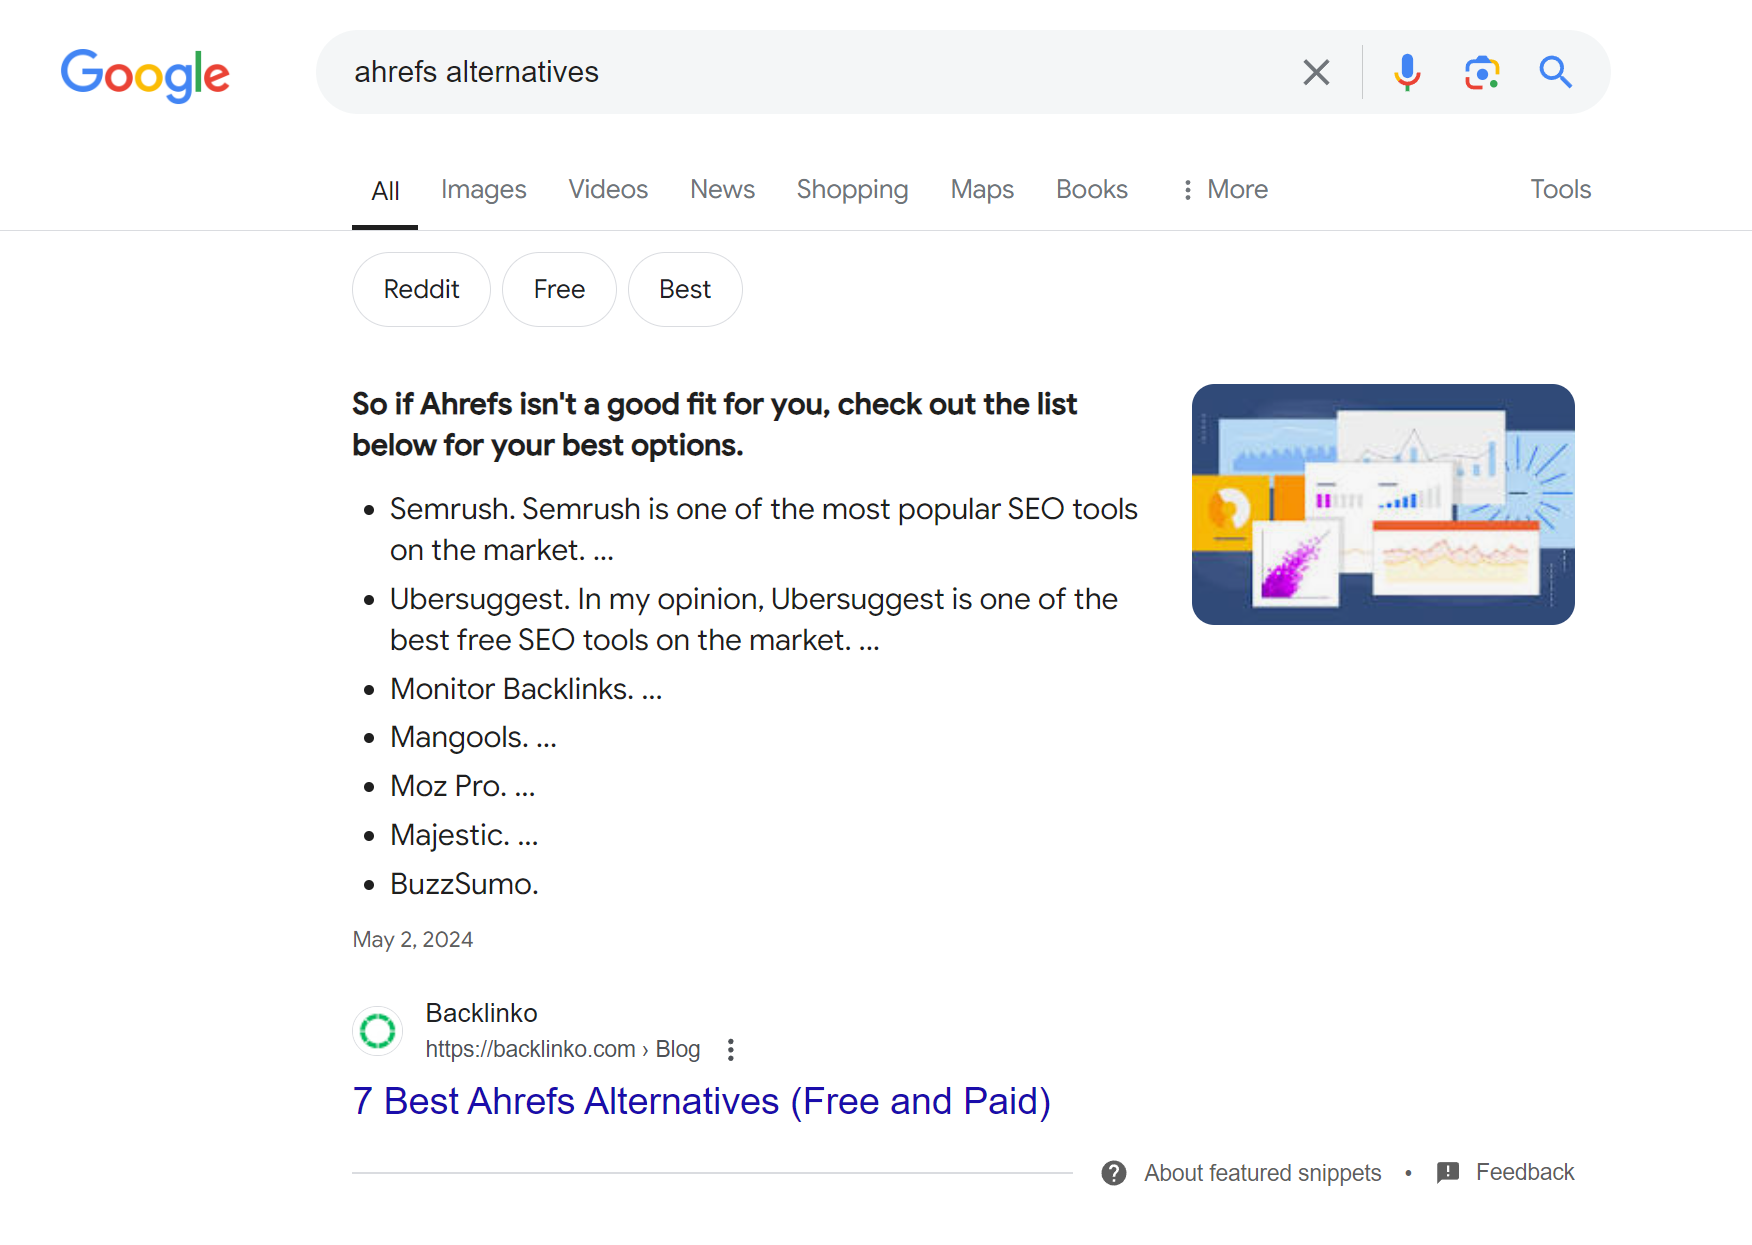The image size is (1752, 1245).
Task: Click the Monitor Backlinks bullet item
Action: [526, 689]
